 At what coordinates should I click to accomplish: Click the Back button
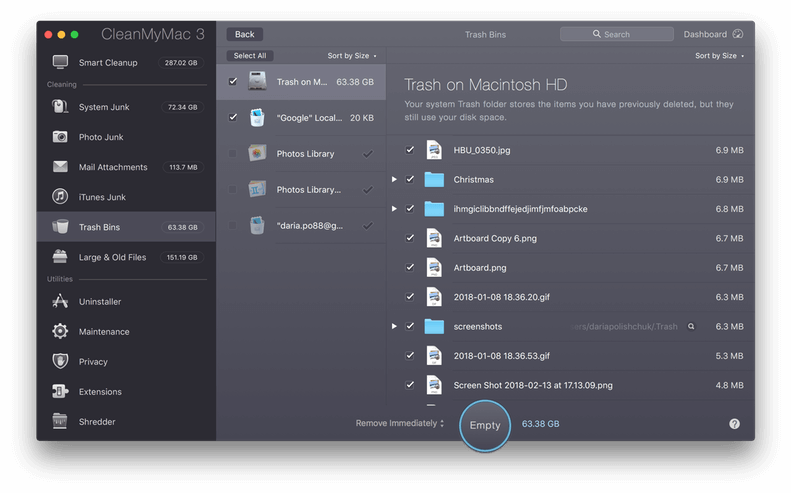(245, 34)
